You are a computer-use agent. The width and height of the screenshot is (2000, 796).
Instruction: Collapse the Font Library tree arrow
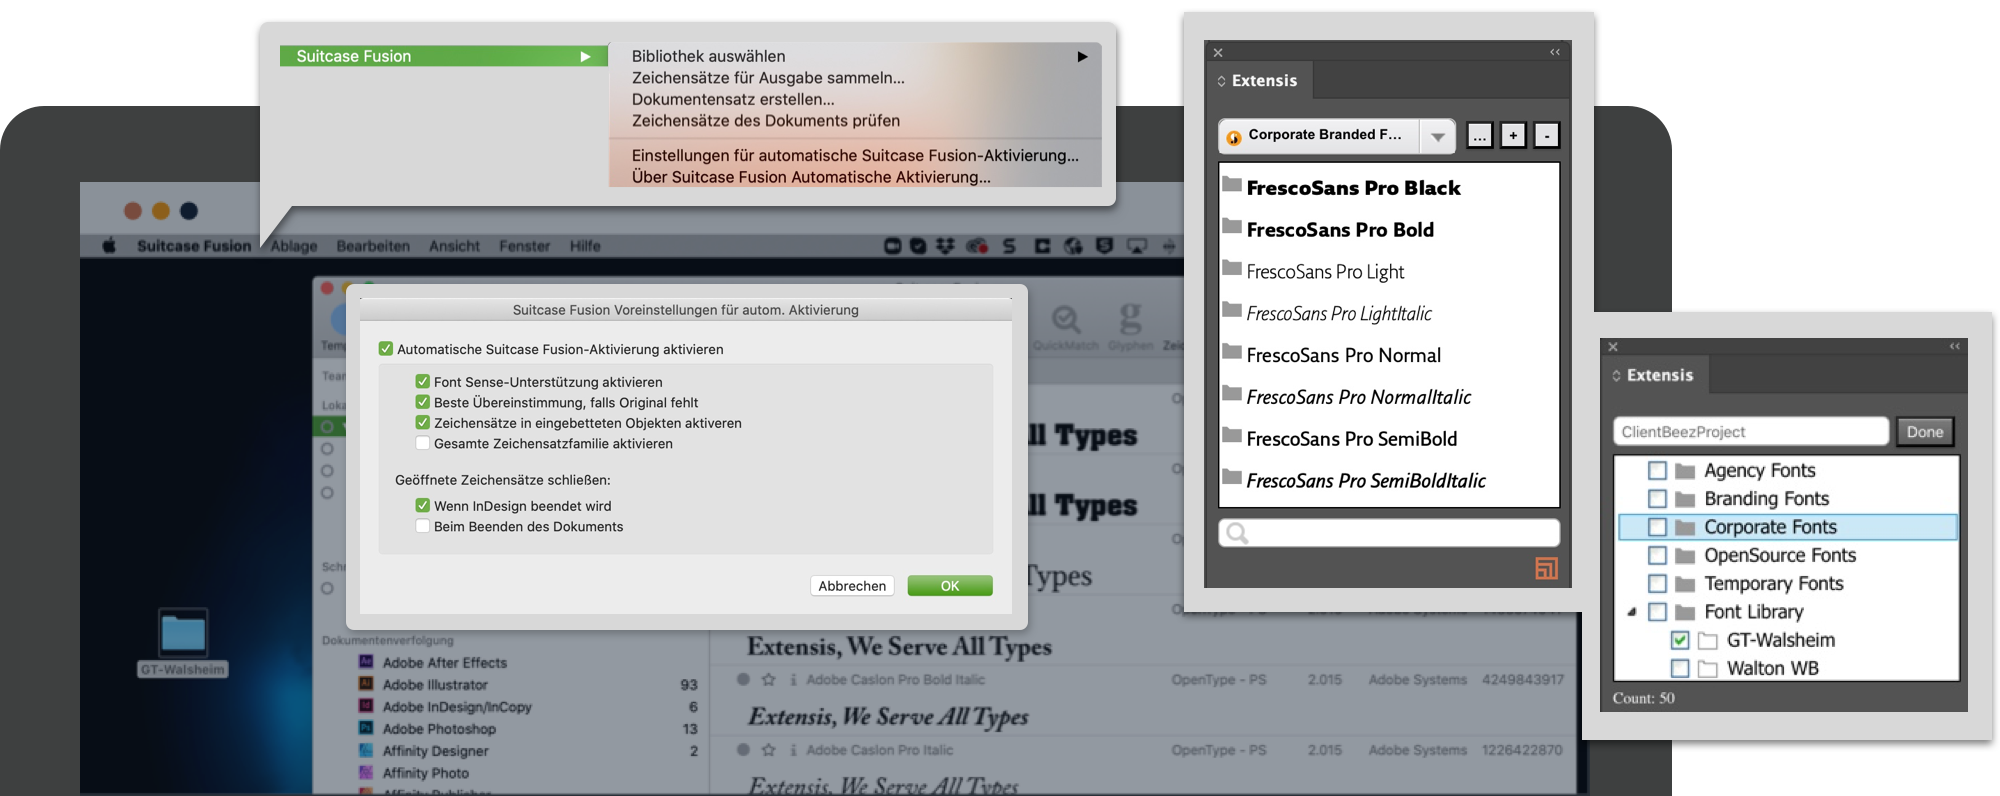coord(1632,612)
